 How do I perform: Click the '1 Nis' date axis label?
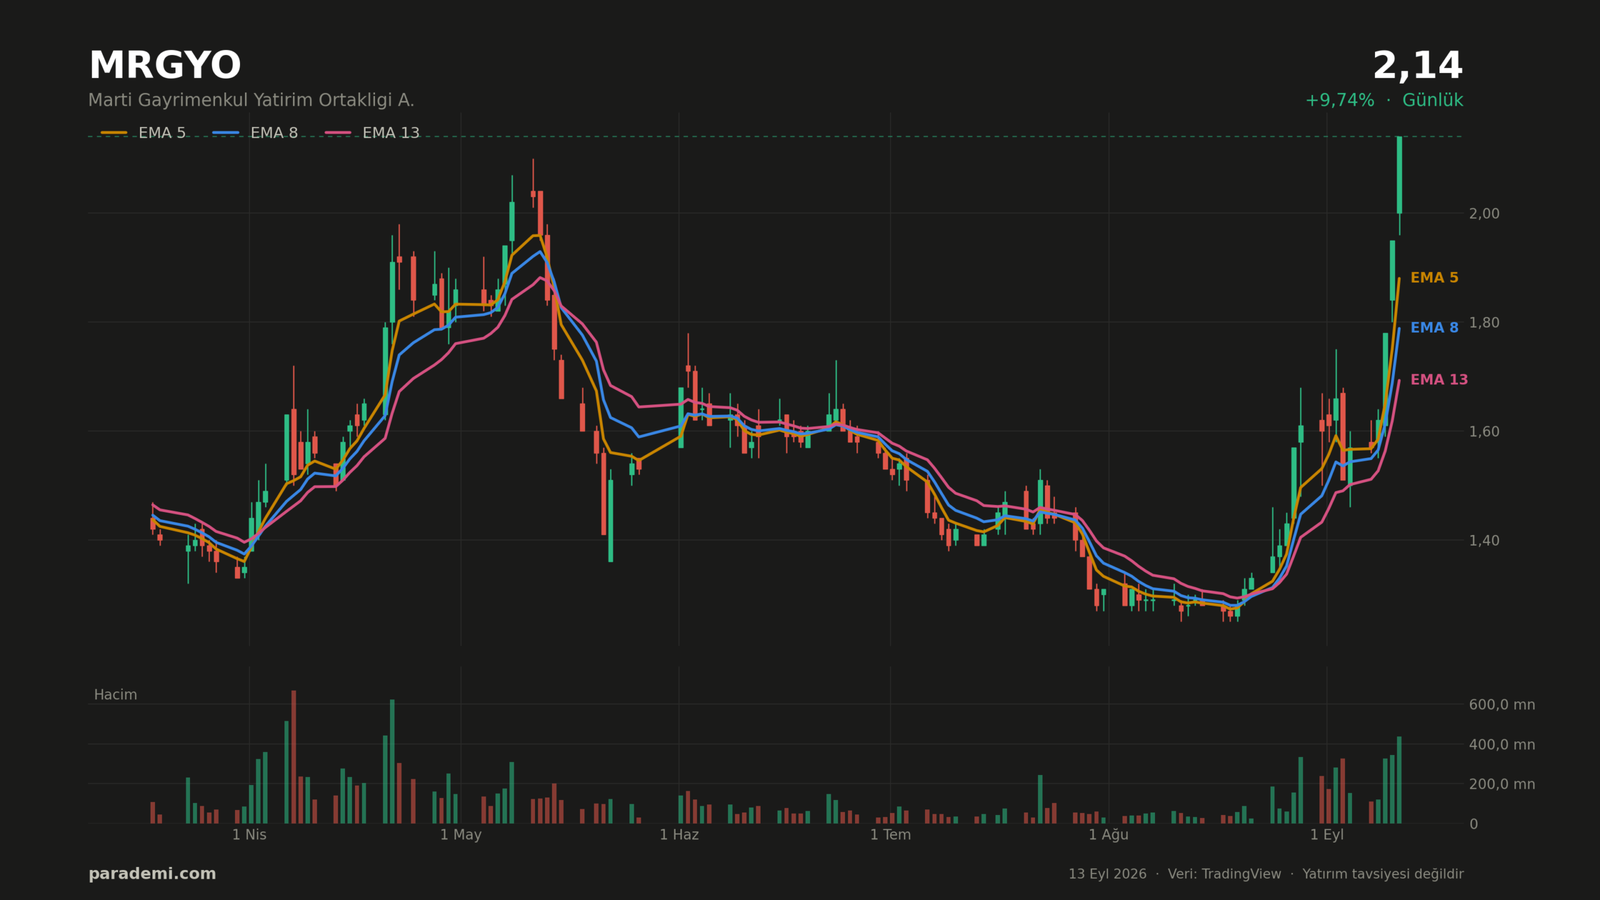(x=249, y=835)
